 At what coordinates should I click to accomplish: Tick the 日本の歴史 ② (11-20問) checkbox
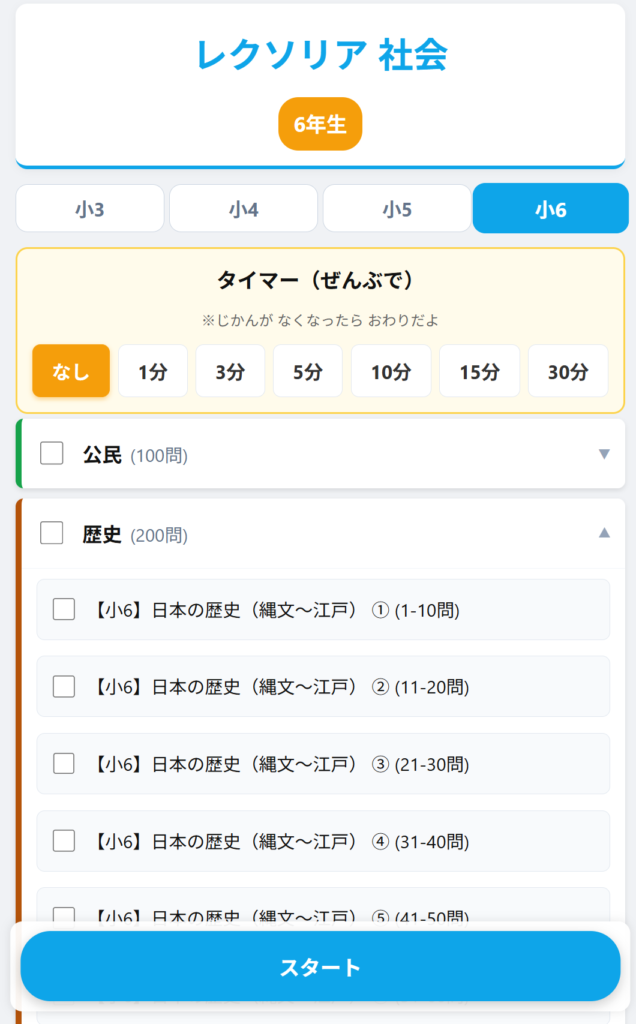pos(64,686)
